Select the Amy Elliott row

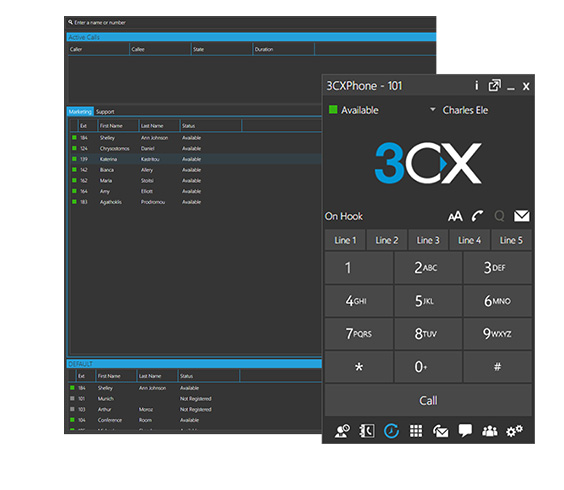[x=196, y=191]
